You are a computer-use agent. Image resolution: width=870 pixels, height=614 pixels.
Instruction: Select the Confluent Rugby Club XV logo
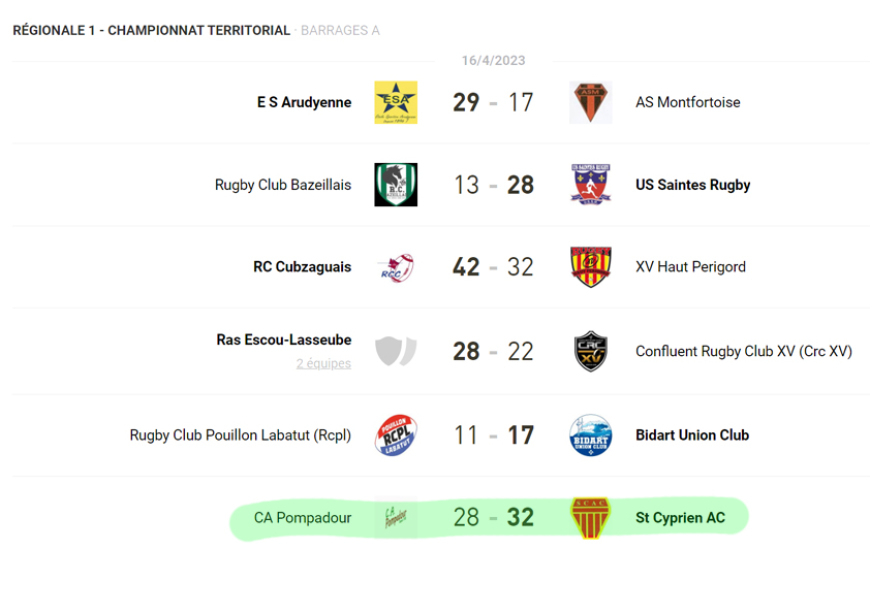click(x=590, y=351)
